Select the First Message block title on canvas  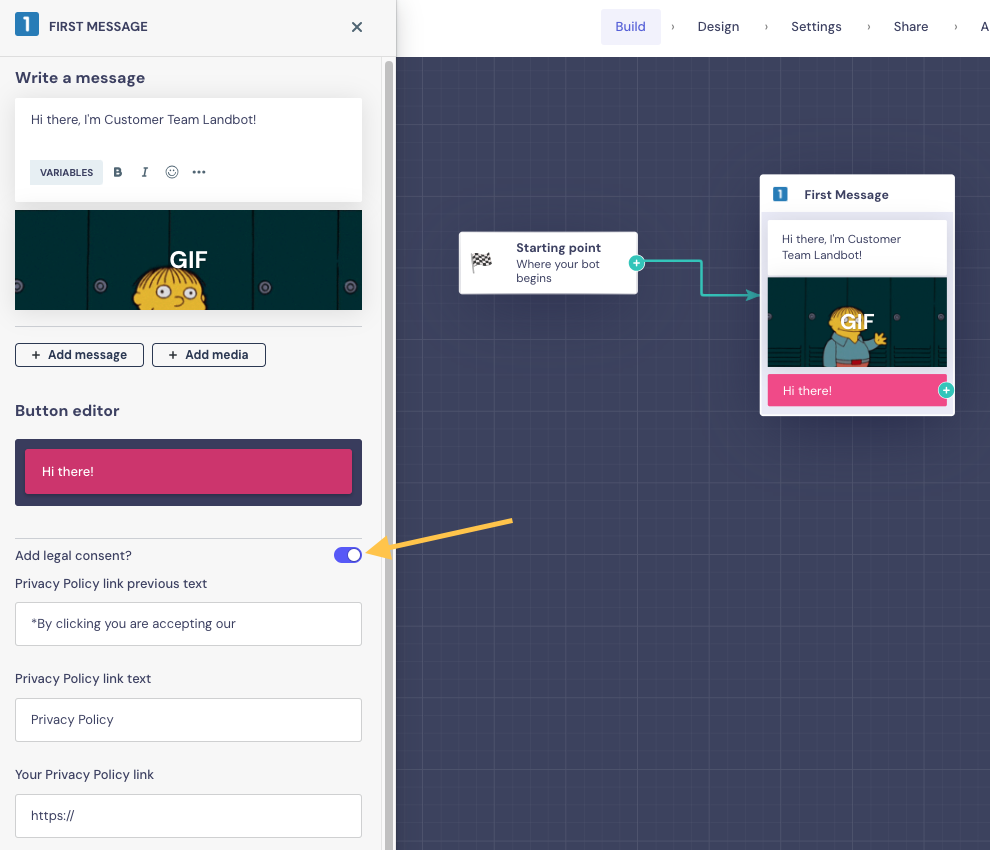(846, 195)
